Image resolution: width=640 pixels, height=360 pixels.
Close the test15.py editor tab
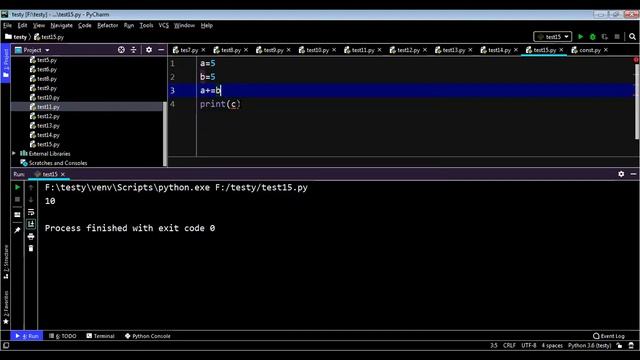(x=561, y=50)
